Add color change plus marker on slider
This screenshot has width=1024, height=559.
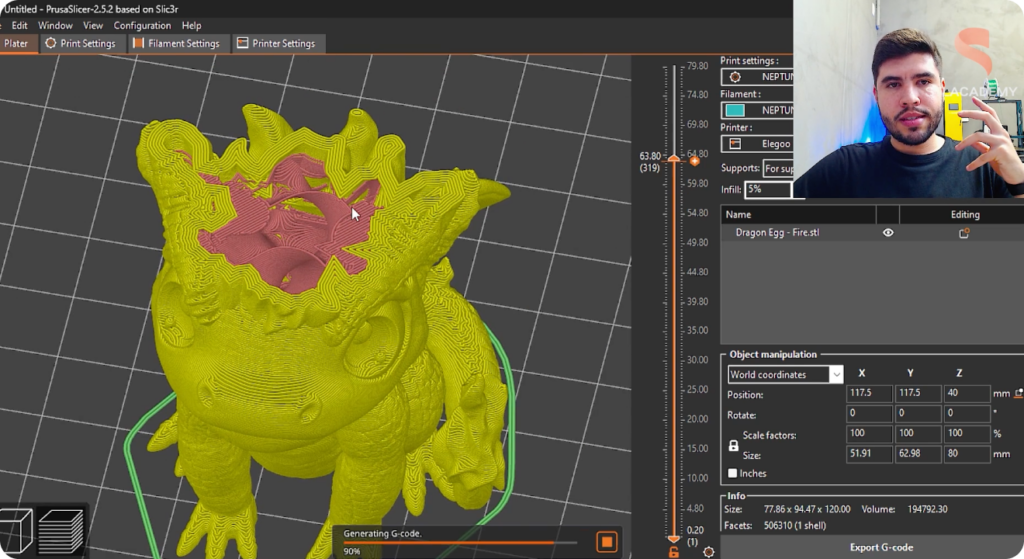pos(695,161)
